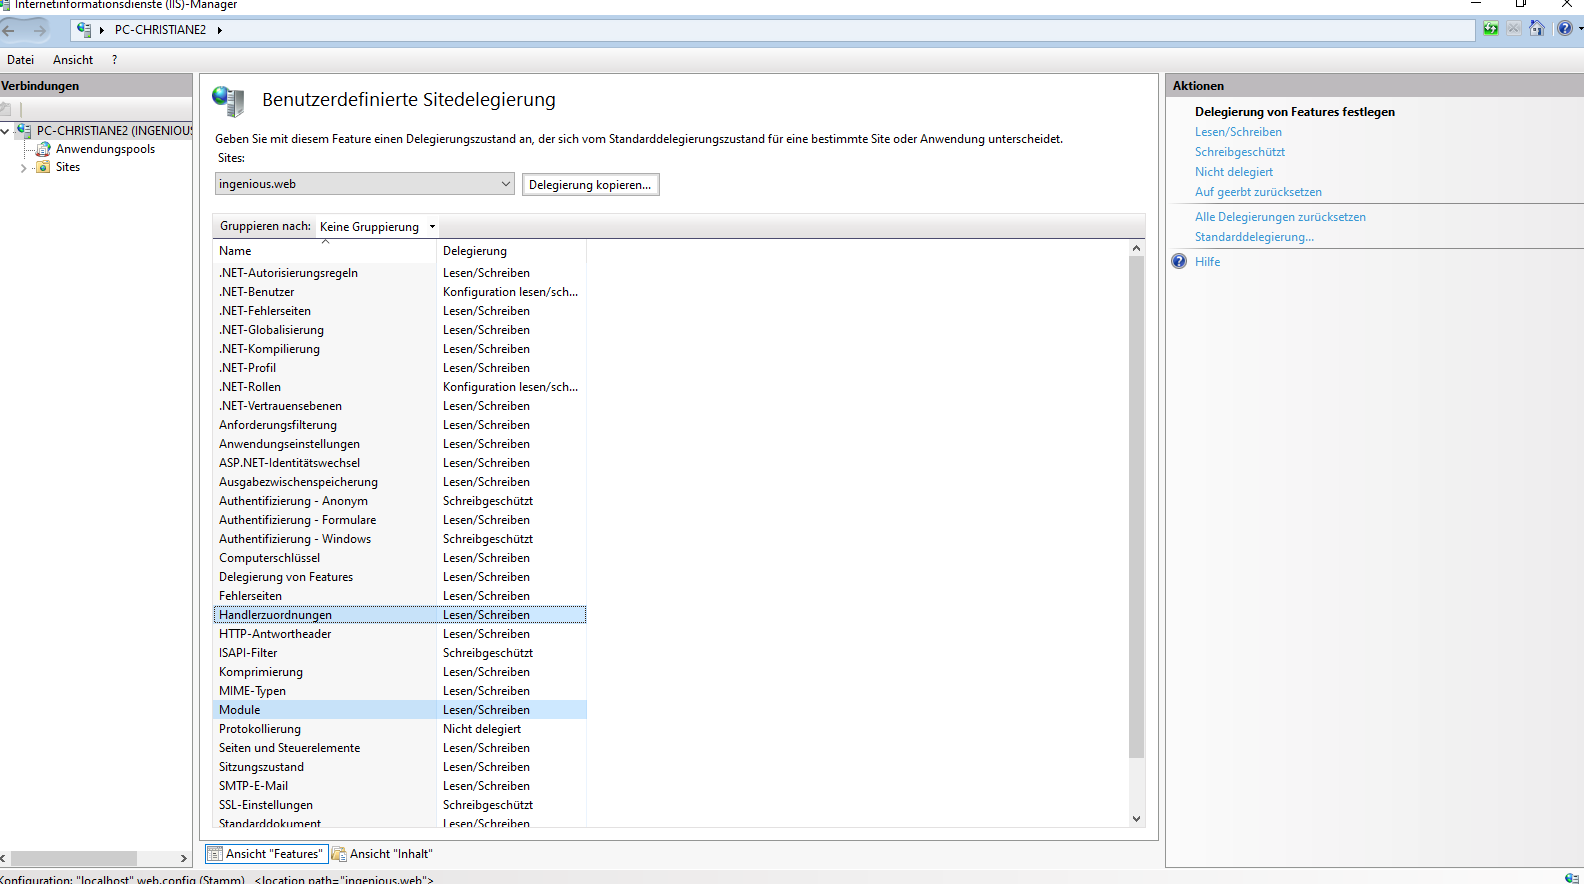The width and height of the screenshot is (1584, 884).
Task: Select the Protokollierung row
Action: click(400, 729)
